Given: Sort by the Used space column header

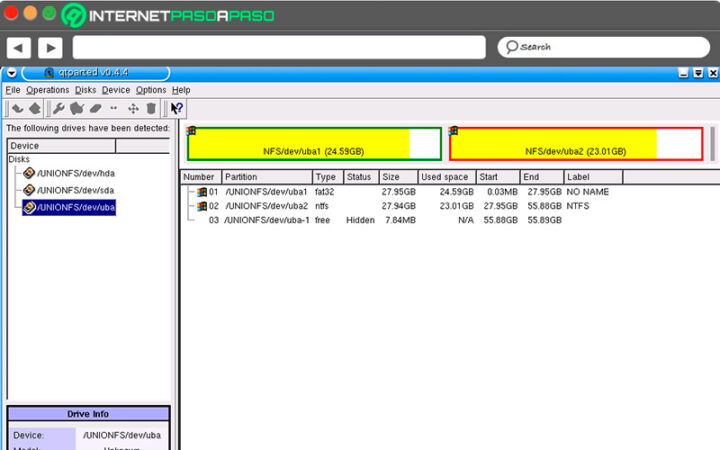Looking at the screenshot, I should tap(445, 177).
